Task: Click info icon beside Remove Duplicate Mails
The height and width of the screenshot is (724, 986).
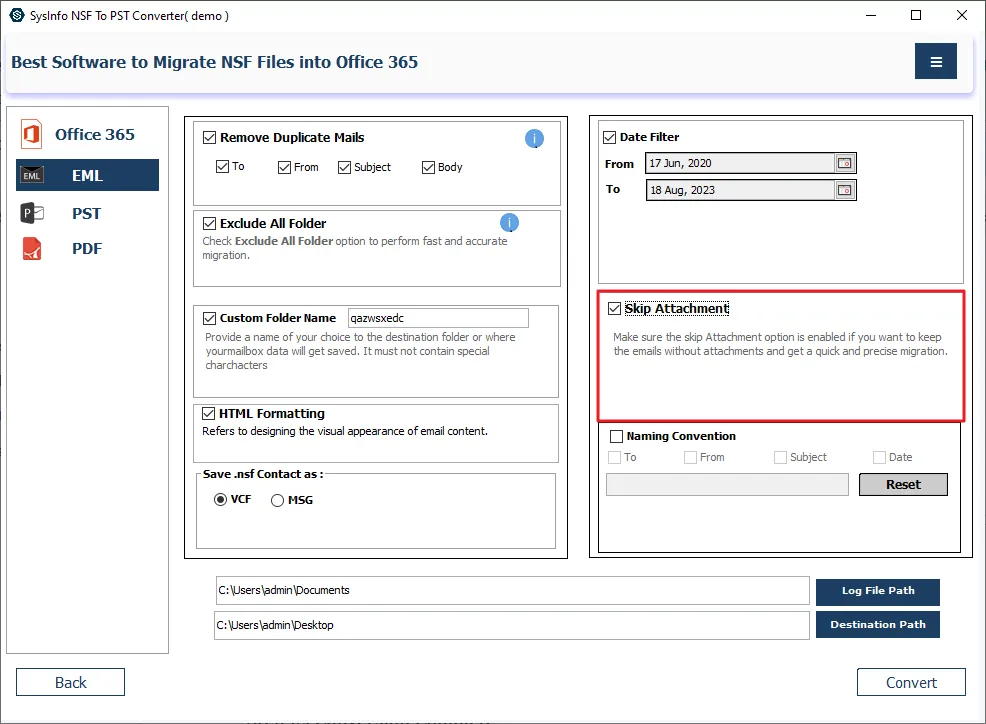Action: 534,139
